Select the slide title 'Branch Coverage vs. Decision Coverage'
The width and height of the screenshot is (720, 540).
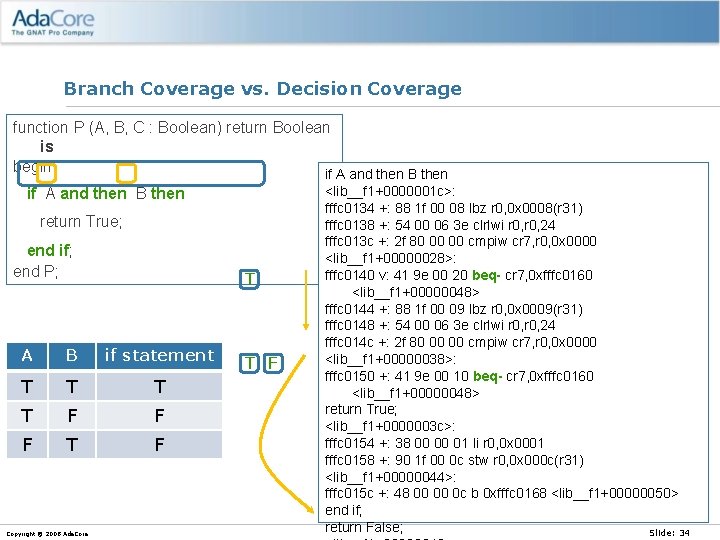(x=263, y=89)
